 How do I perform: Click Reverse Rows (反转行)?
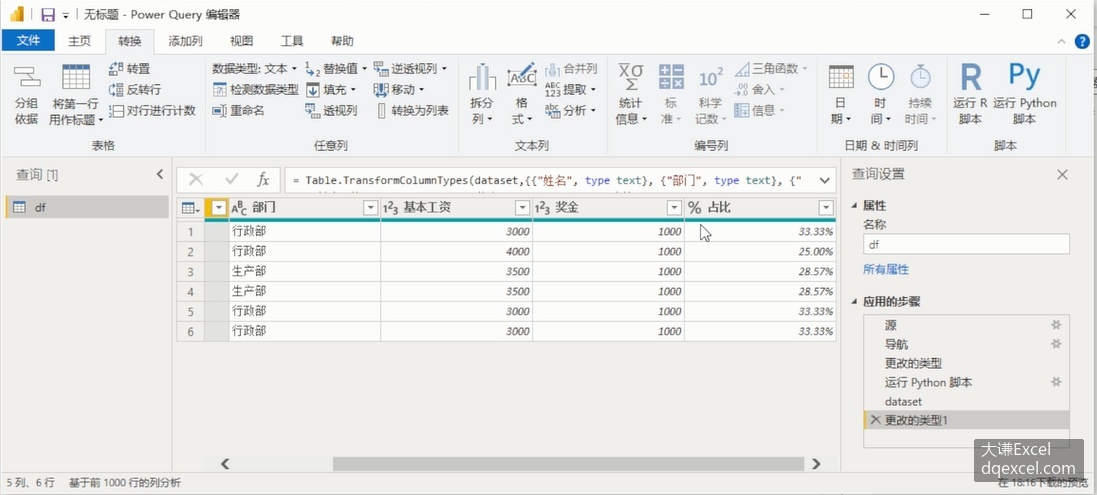click(x=135, y=89)
